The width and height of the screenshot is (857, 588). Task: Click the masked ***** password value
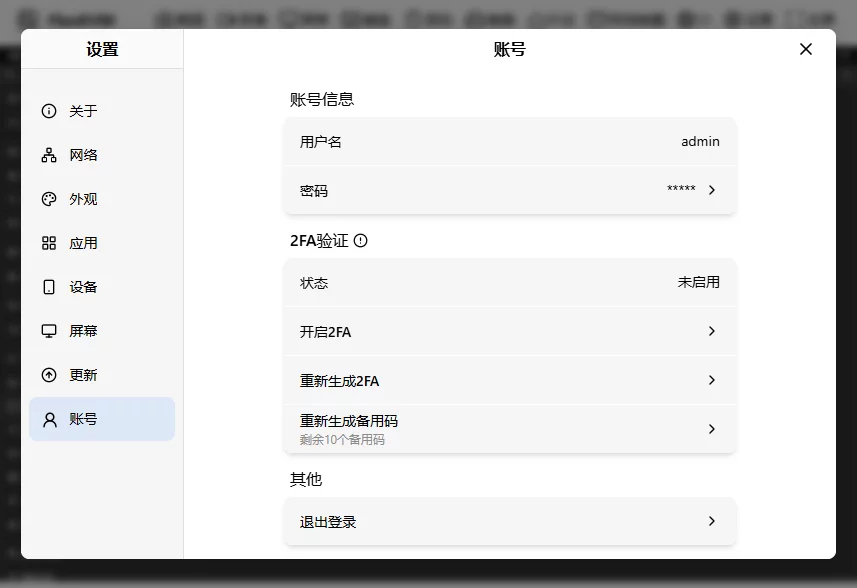pos(681,189)
